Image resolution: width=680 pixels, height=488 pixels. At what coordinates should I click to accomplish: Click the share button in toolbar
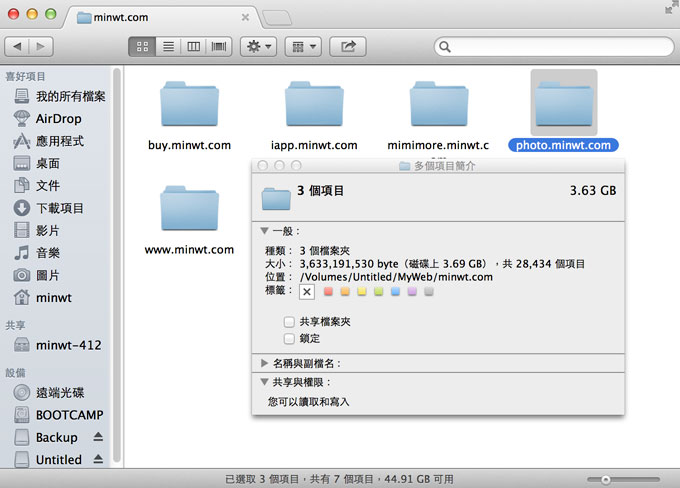coord(348,46)
